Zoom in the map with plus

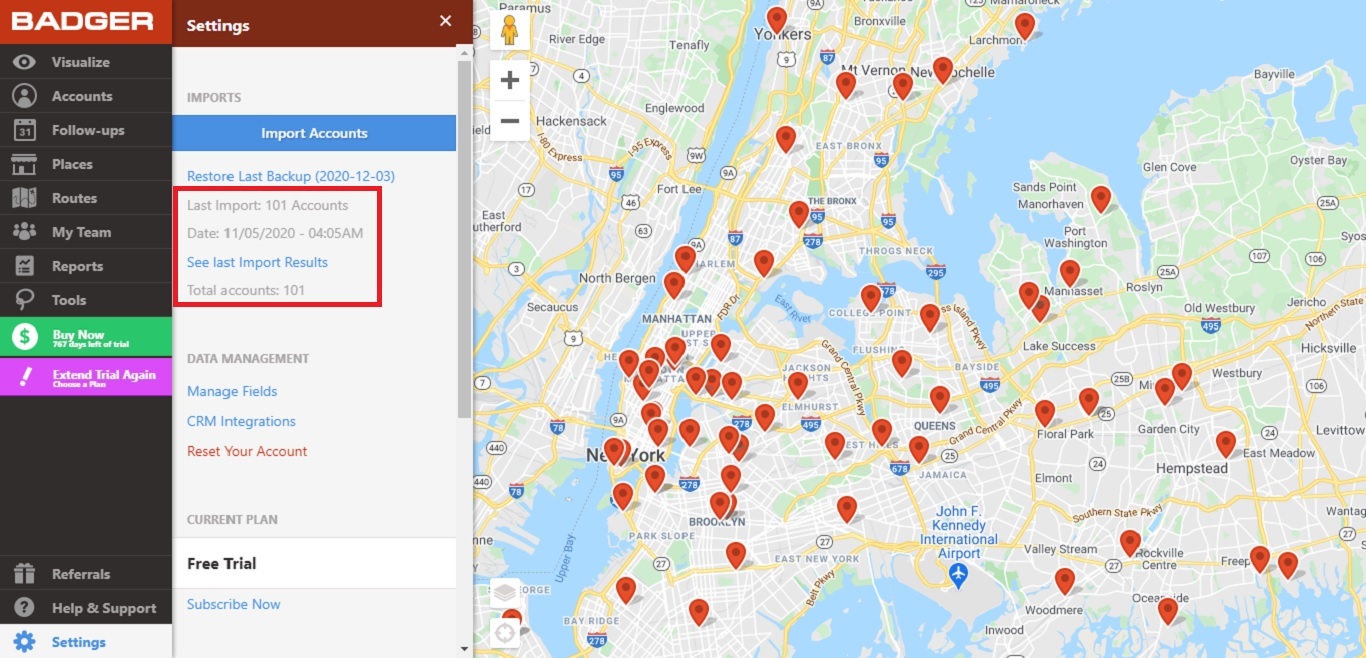(x=510, y=80)
